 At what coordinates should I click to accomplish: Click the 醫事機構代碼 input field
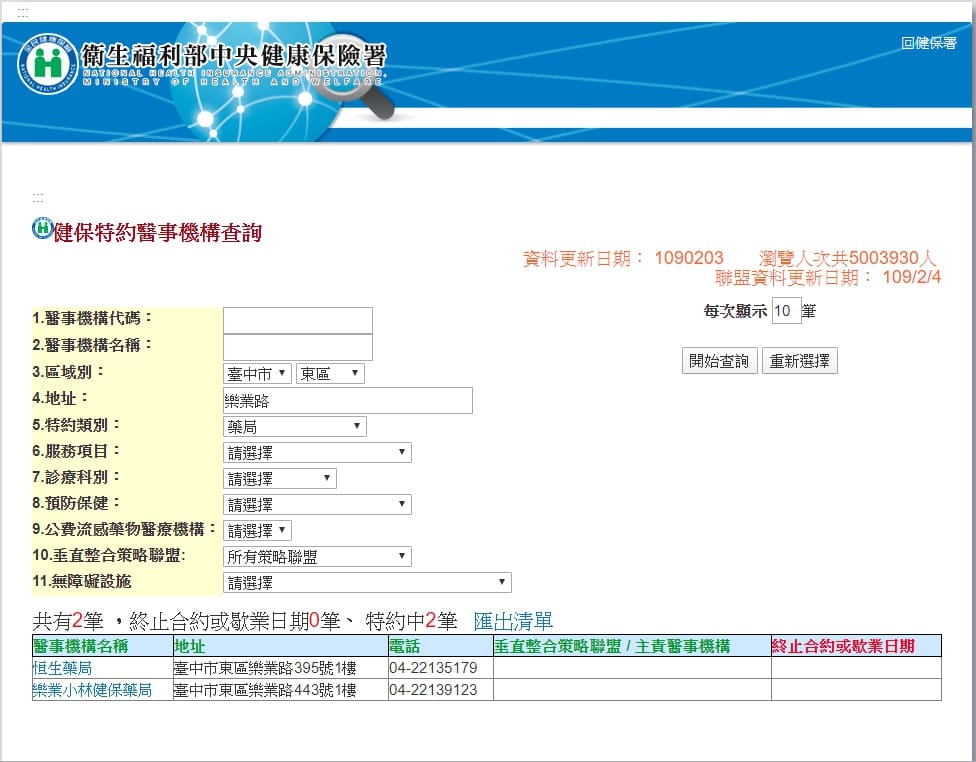click(x=297, y=320)
